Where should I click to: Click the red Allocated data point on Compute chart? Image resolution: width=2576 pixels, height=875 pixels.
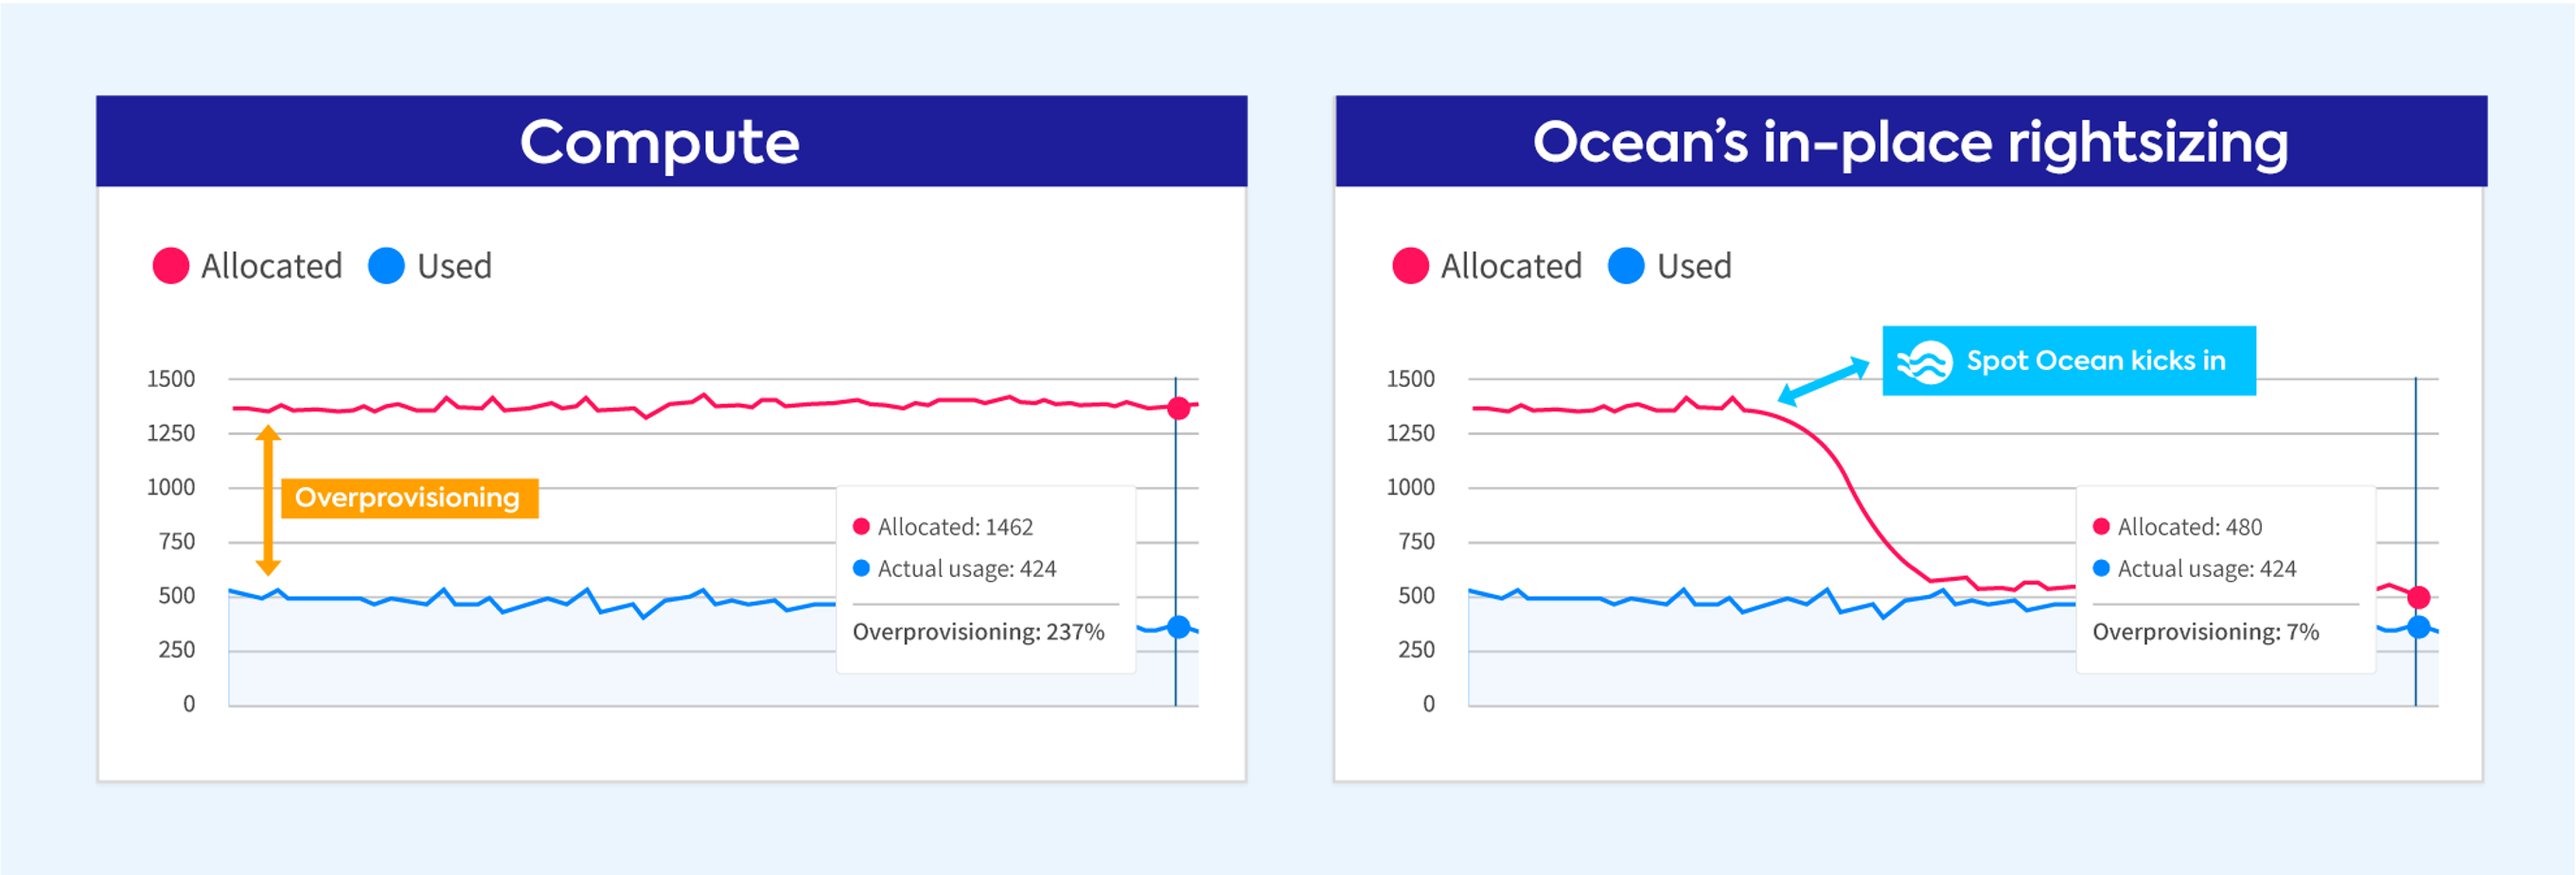tap(1179, 408)
